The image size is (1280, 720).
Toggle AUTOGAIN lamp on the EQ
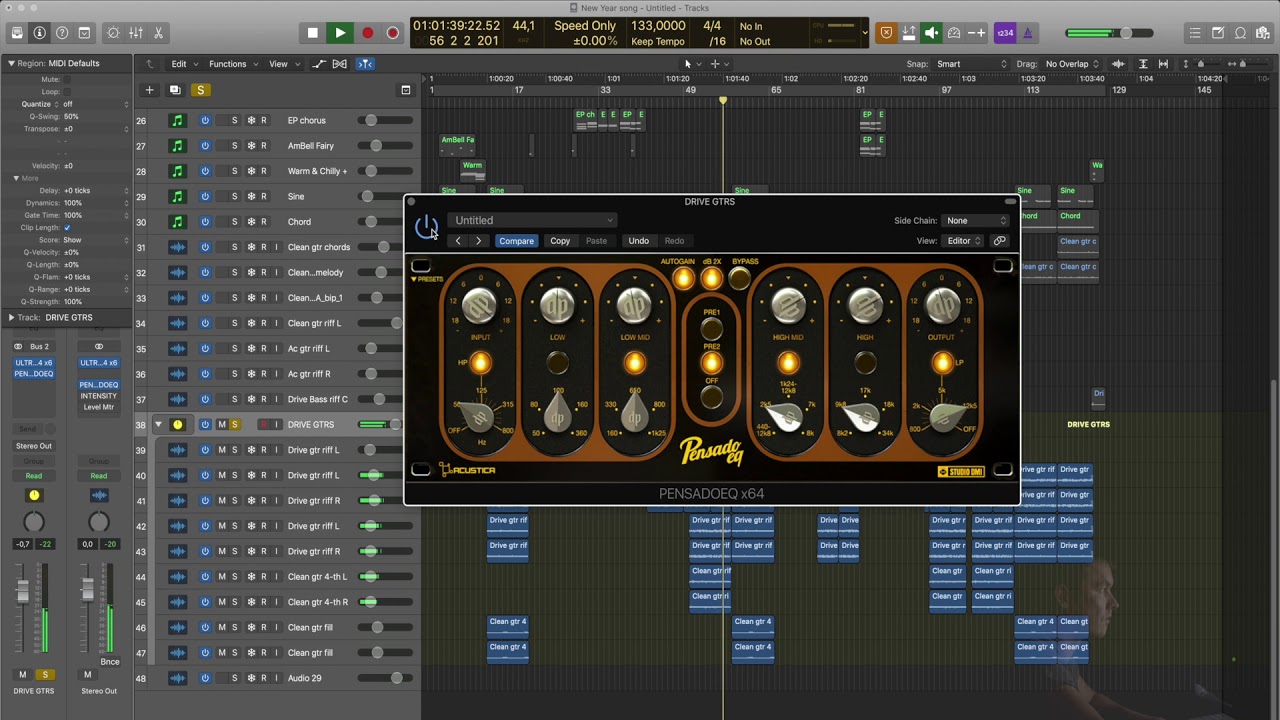pyautogui.click(x=682, y=279)
